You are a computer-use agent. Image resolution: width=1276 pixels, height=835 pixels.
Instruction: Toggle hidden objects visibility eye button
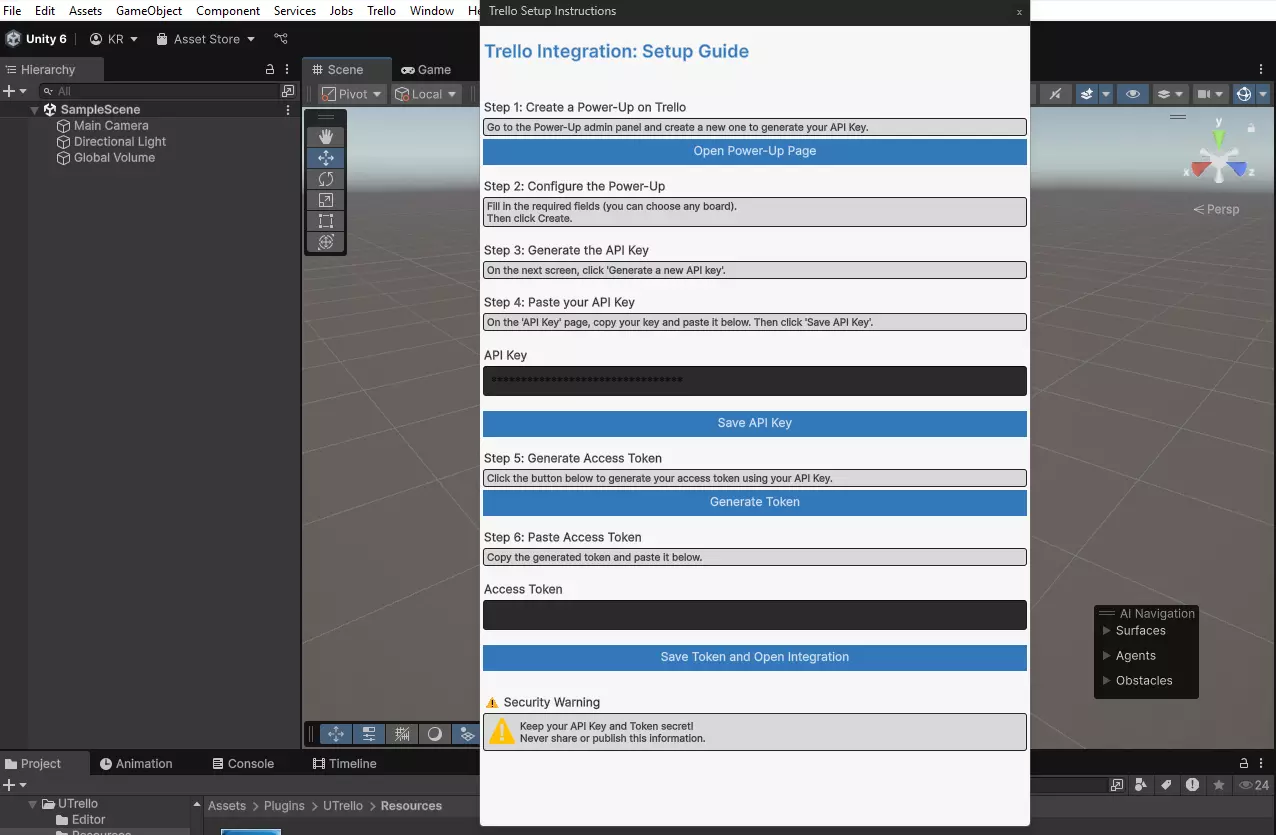[1133, 94]
